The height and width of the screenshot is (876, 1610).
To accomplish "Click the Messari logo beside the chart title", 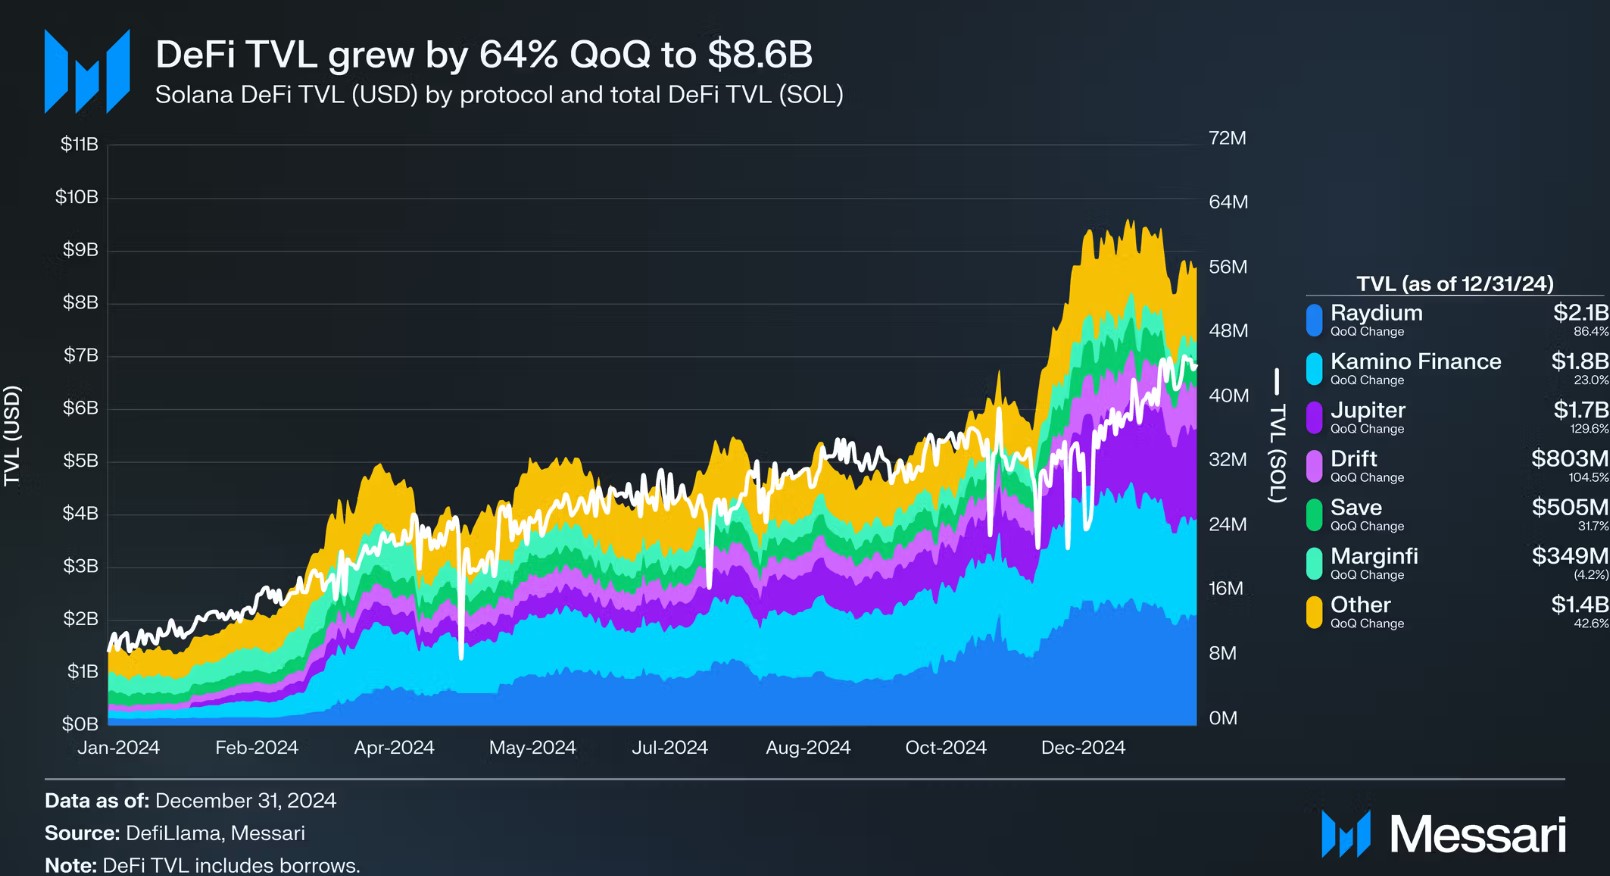I will click(87, 71).
